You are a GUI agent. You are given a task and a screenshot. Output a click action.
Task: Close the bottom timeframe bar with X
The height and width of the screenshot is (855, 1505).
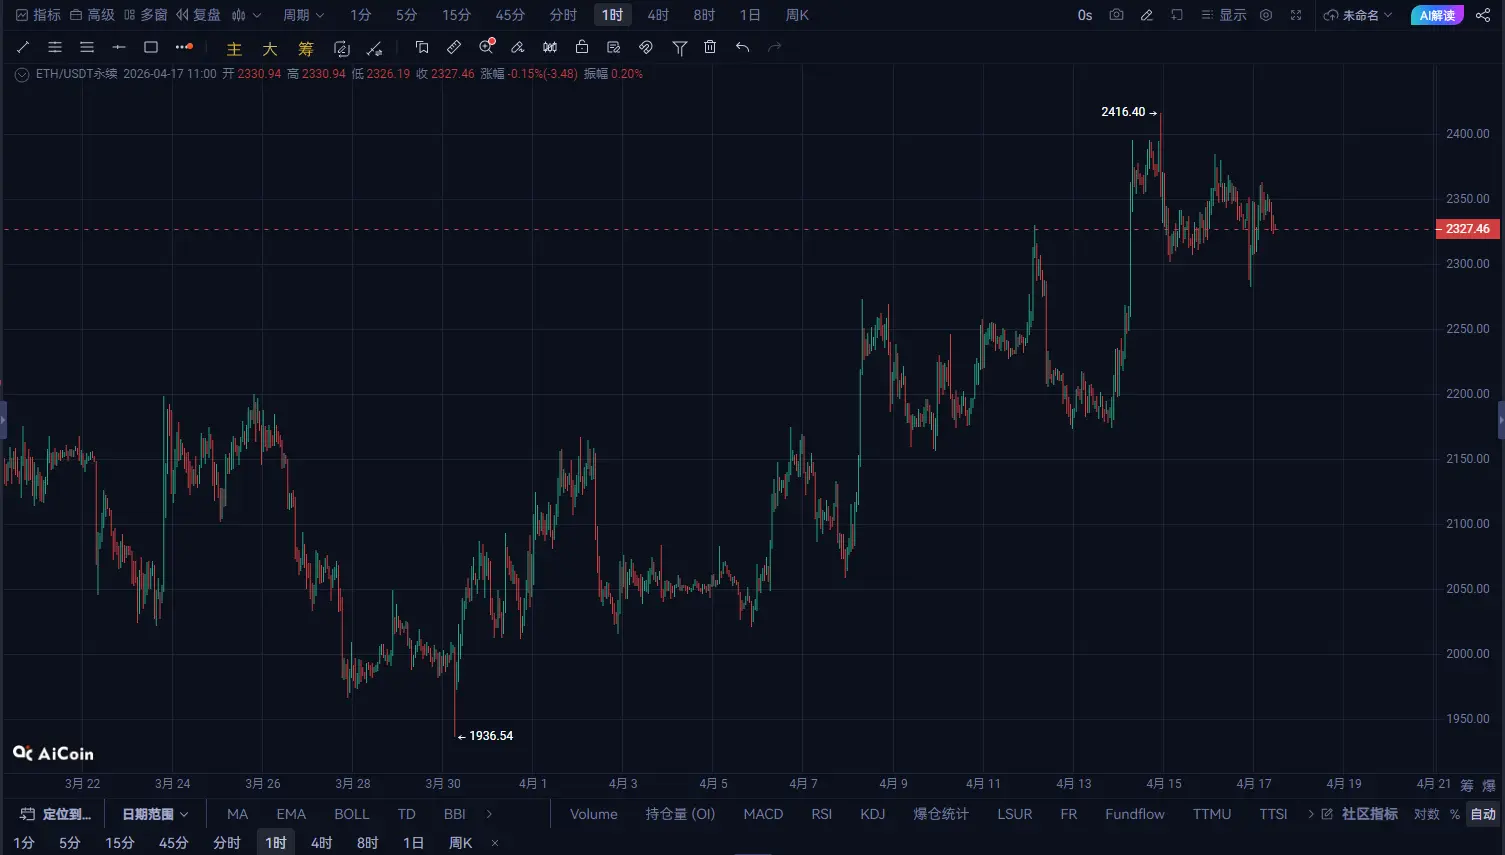(495, 843)
